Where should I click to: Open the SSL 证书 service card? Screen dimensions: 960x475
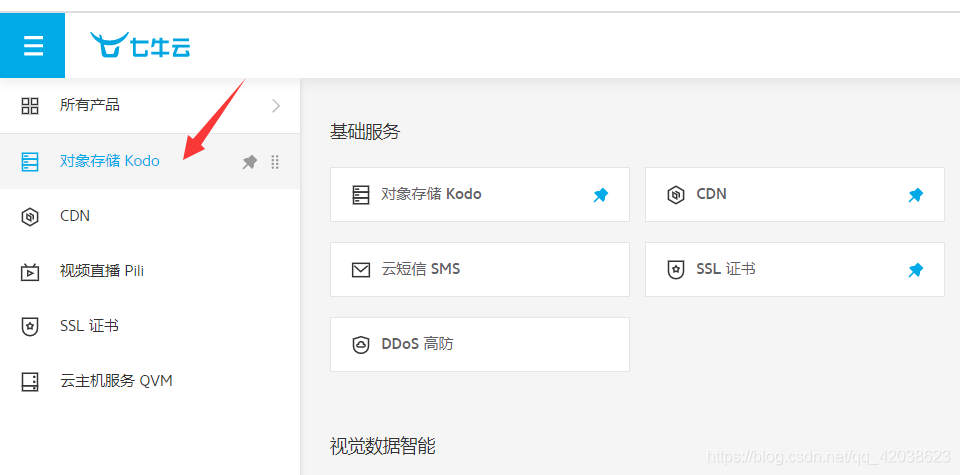[795, 269]
